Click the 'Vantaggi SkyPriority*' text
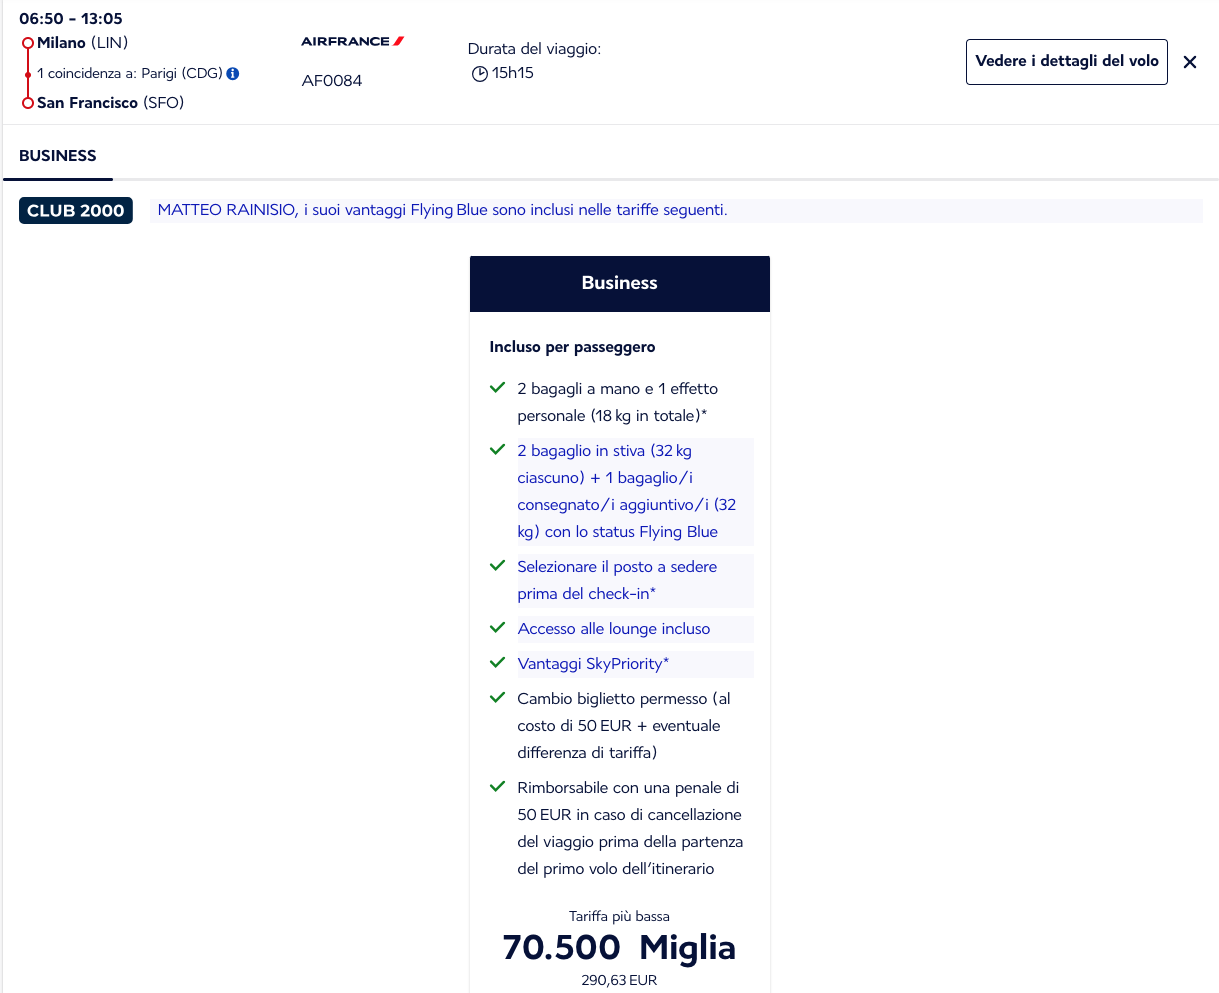This screenshot has height=993, width=1219. coord(593,664)
